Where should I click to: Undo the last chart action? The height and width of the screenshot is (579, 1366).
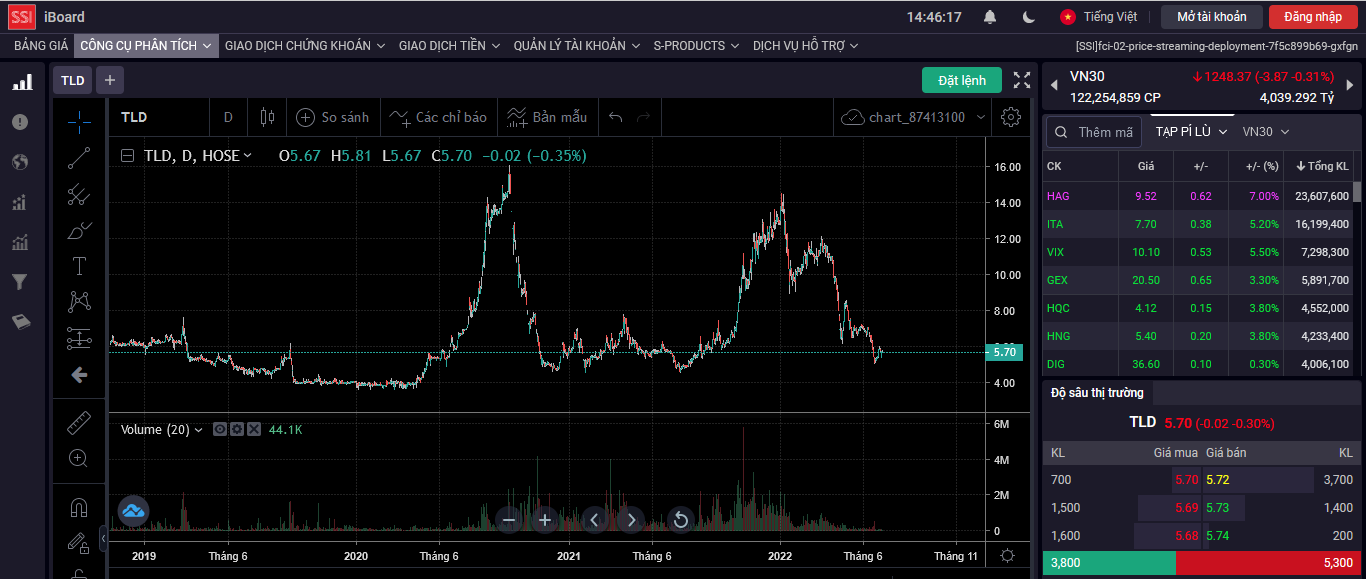pos(616,117)
